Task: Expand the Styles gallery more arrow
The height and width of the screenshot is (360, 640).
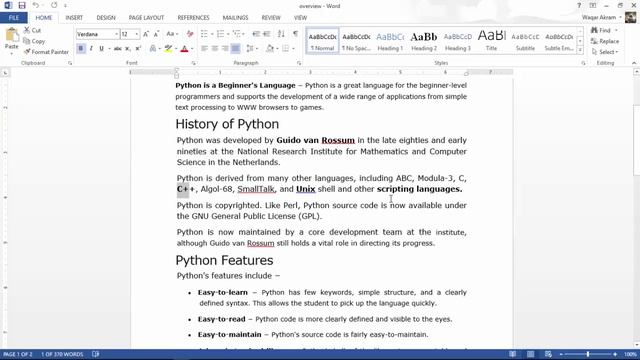Action: click(x=580, y=50)
